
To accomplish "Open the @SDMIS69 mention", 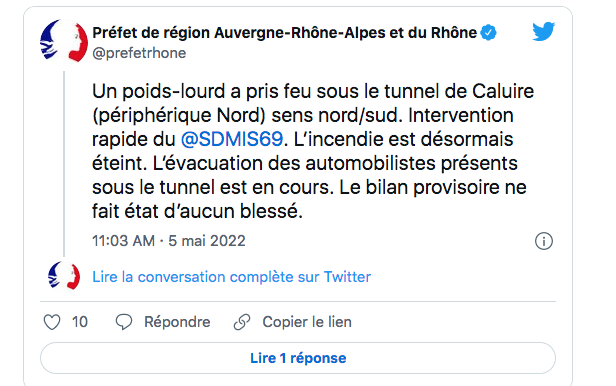I will pos(232,139).
